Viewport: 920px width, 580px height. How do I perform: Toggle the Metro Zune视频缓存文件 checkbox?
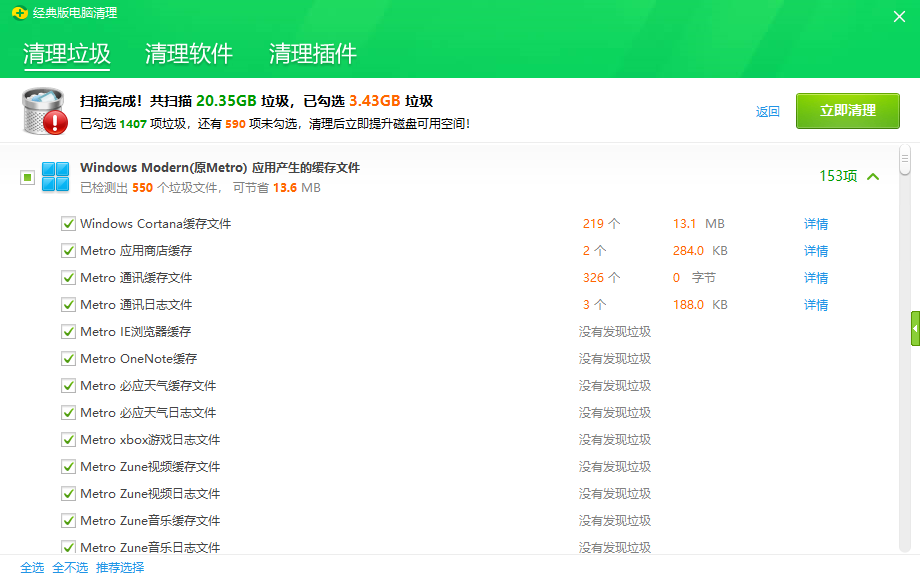pyautogui.click(x=68, y=466)
